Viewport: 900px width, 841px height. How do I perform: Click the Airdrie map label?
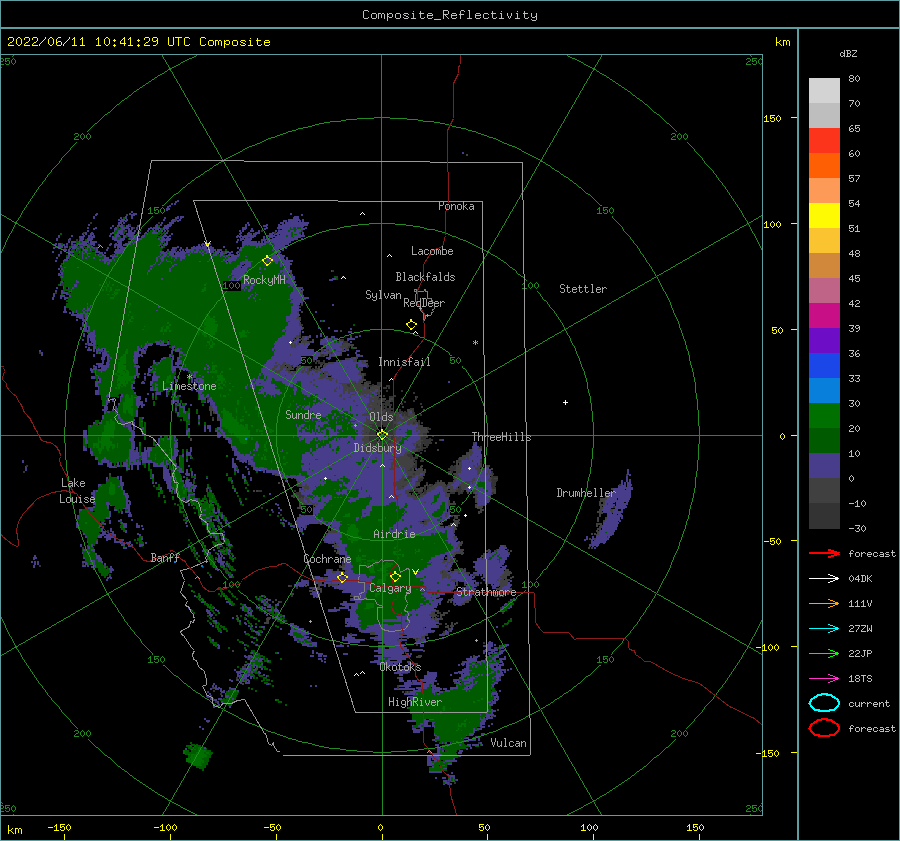click(x=394, y=534)
